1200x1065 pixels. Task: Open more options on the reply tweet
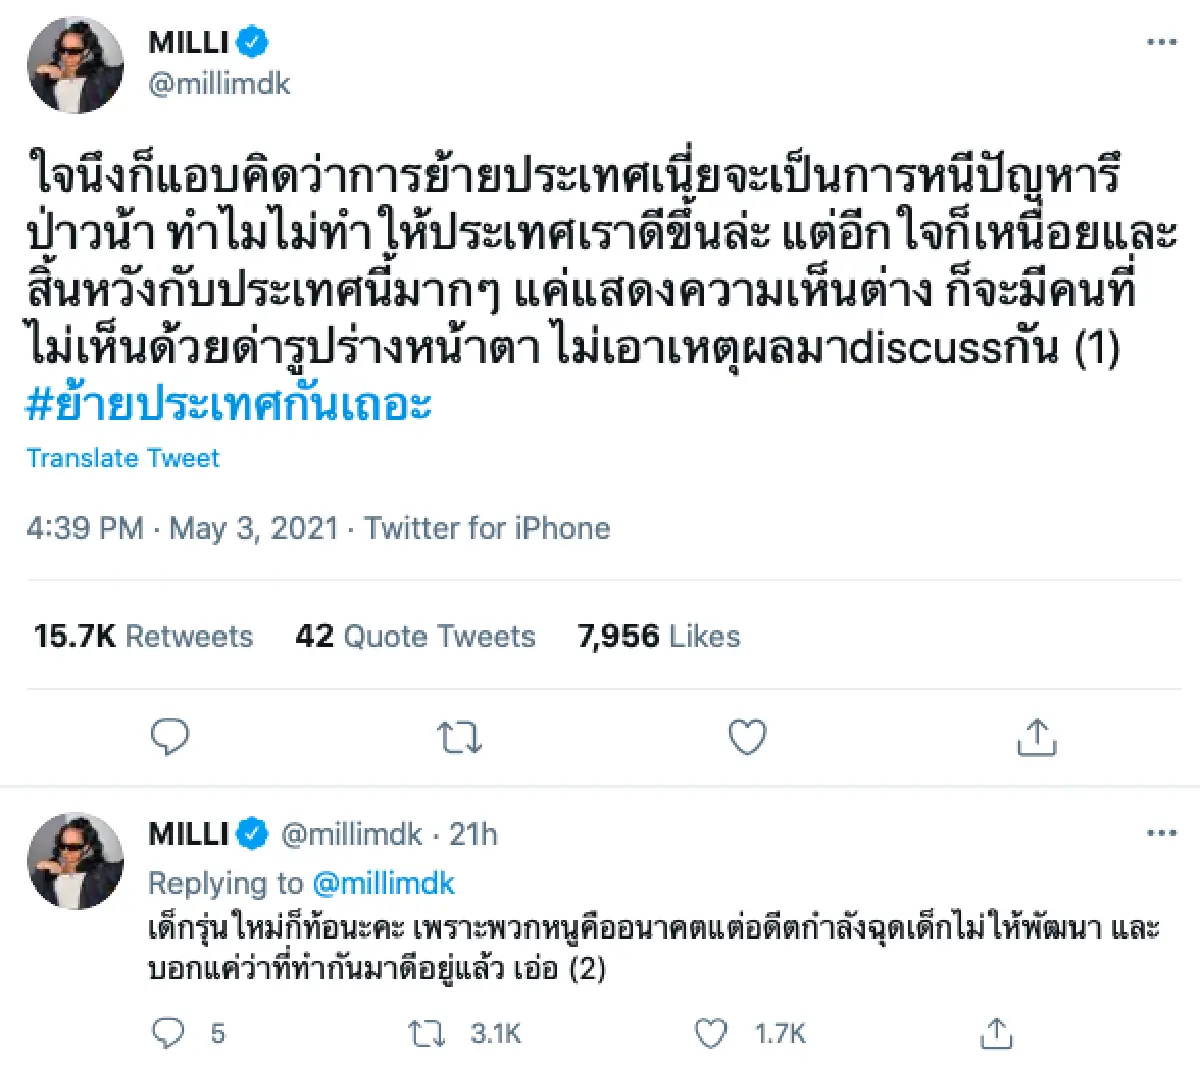(x=1162, y=832)
